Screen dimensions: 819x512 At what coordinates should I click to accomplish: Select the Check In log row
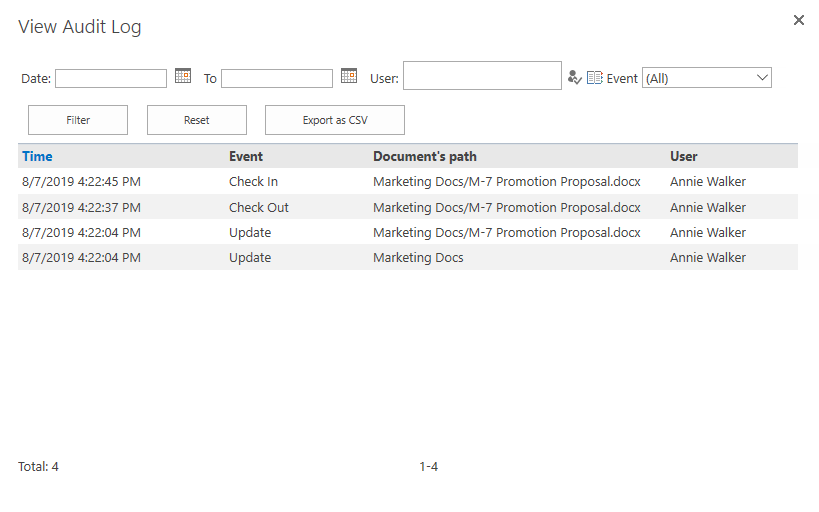click(x=408, y=181)
